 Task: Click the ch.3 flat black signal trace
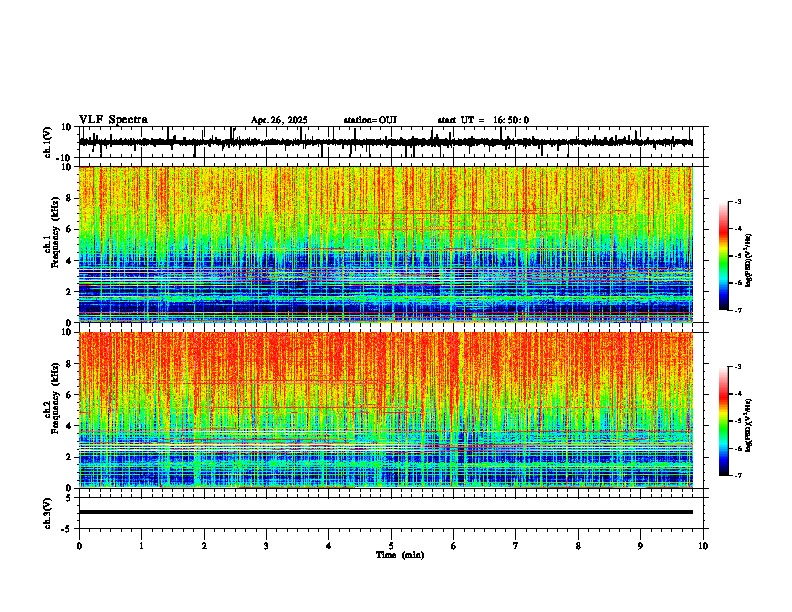click(385, 512)
